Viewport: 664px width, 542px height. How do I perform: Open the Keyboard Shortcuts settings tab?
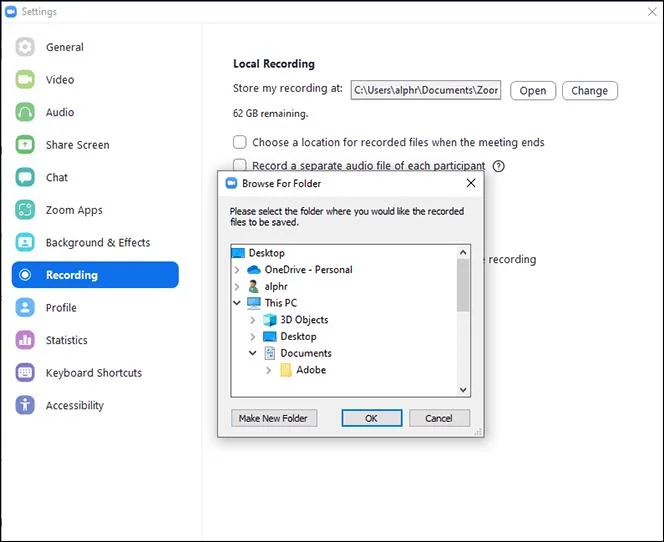94,373
